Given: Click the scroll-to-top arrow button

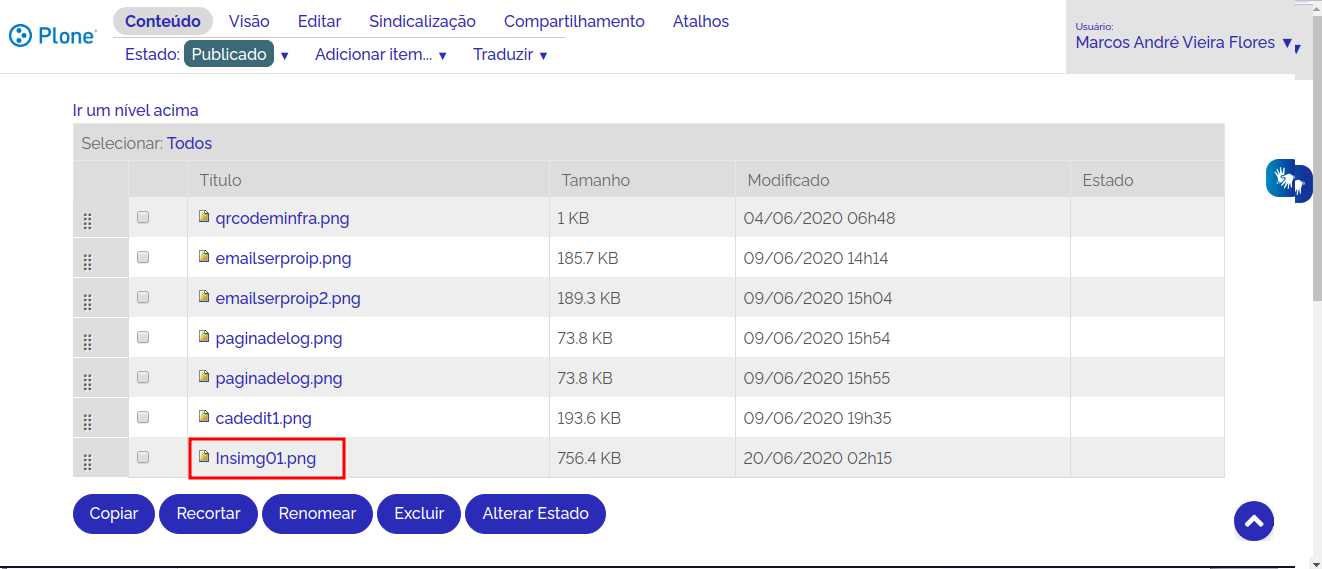Looking at the screenshot, I should 1254,520.
